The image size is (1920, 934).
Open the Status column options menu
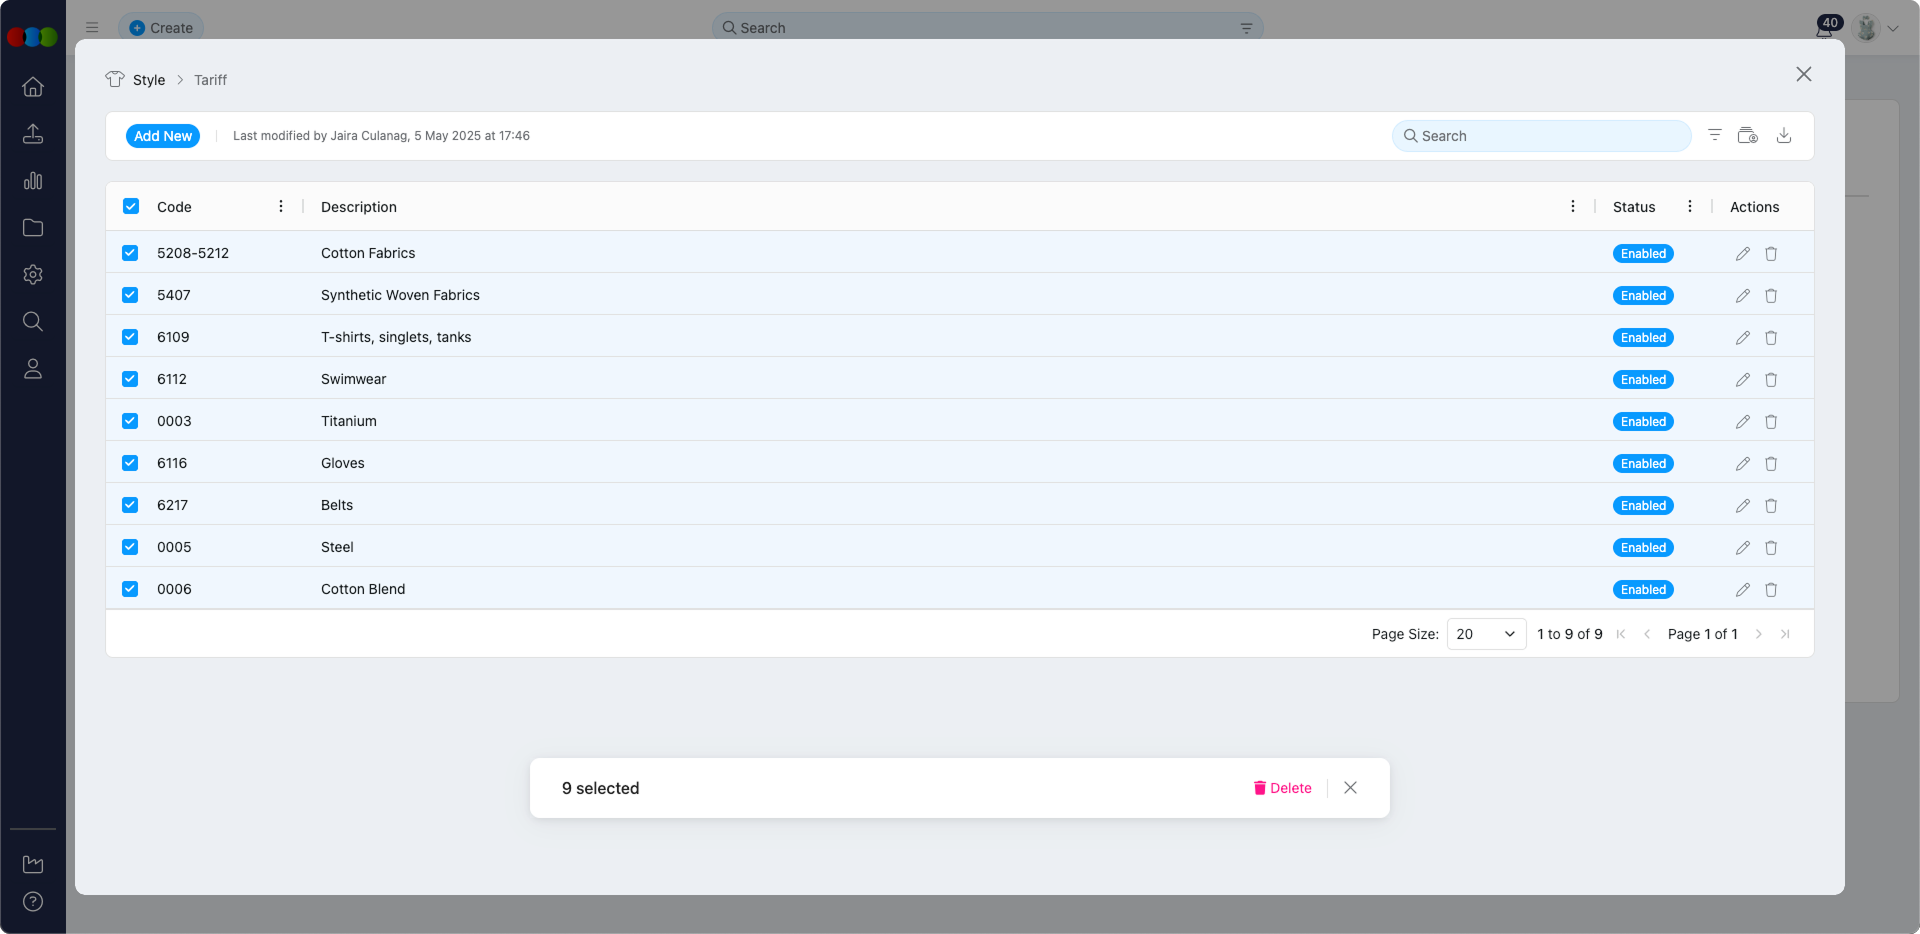pos(1690,206)
